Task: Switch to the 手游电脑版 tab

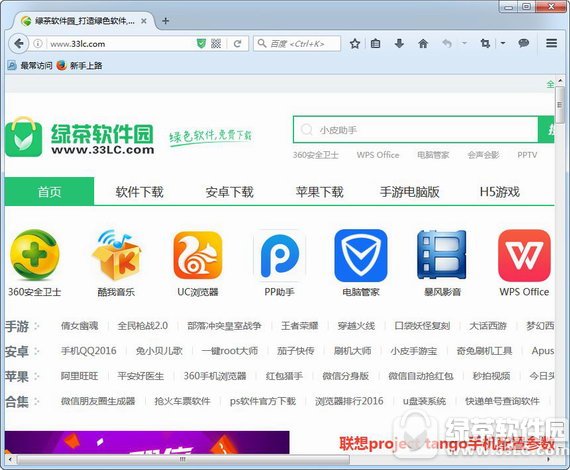Action: tap(410, 192)
